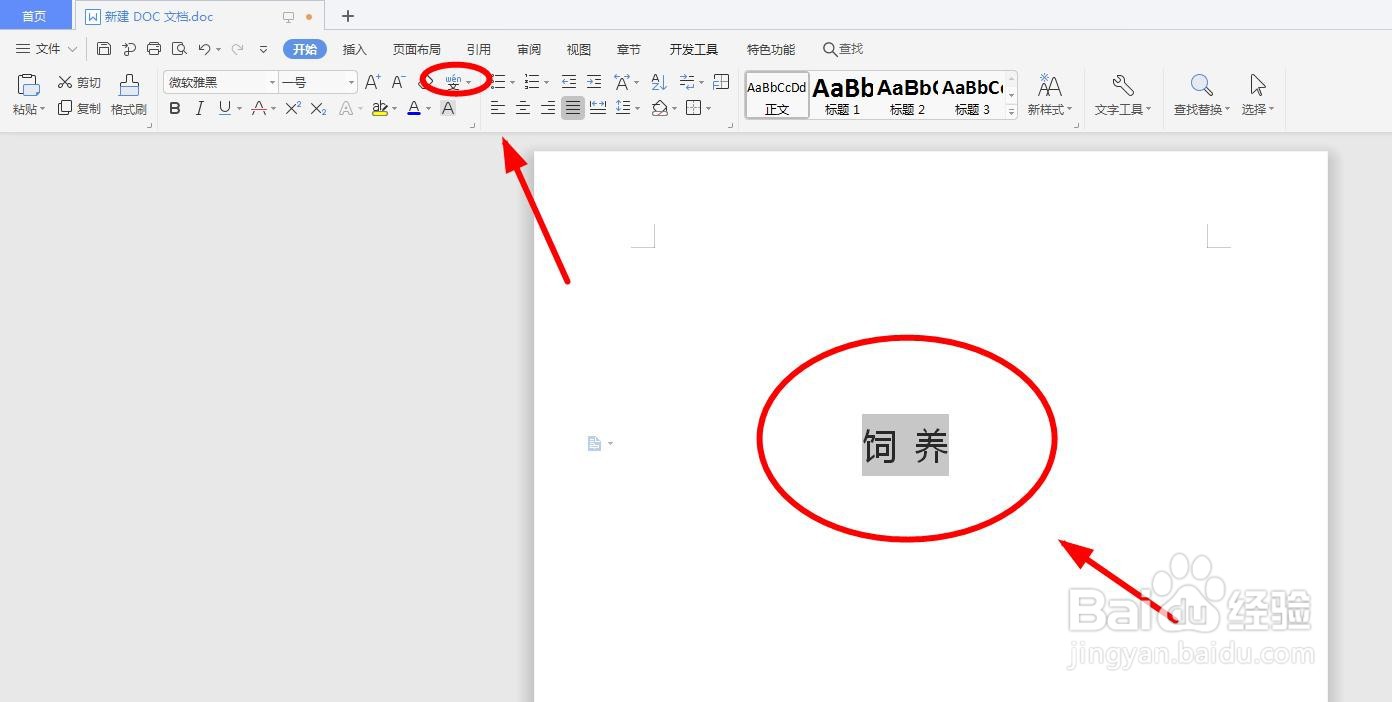Toggle character shading A button
Screen dimensions: 1392x702
tap(448, 108)
